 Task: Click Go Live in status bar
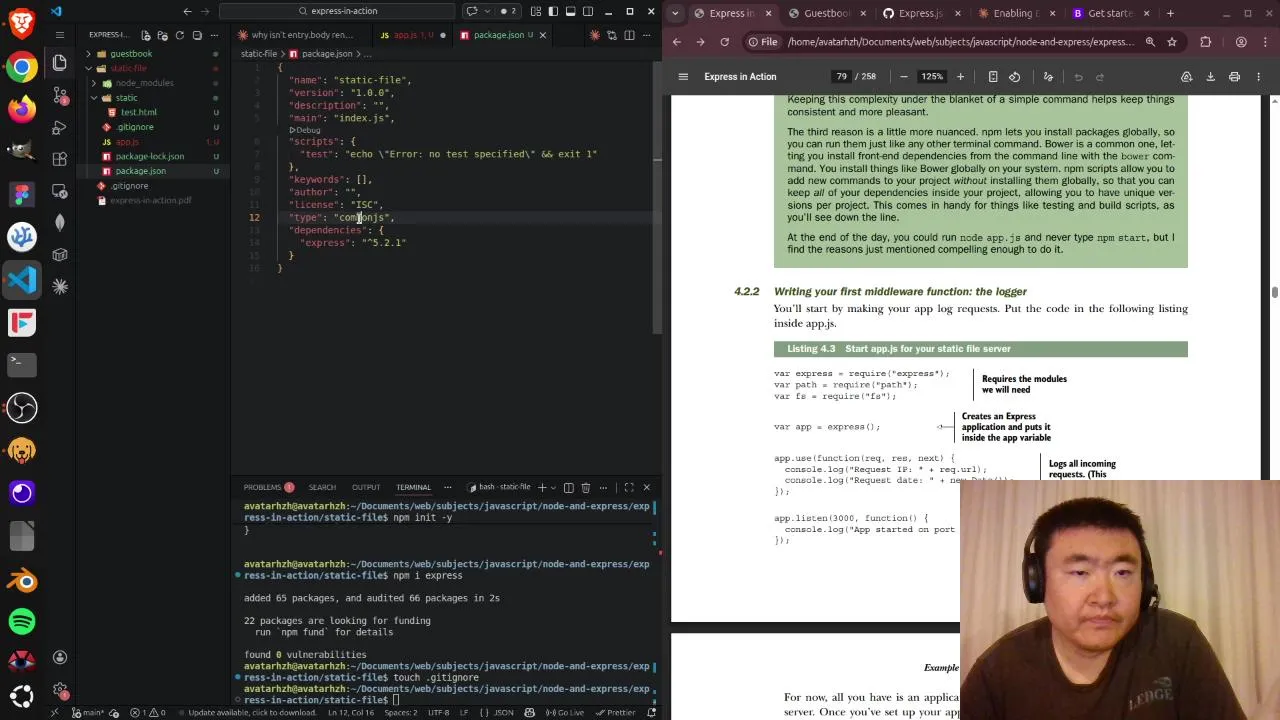(x=567, y=712)
